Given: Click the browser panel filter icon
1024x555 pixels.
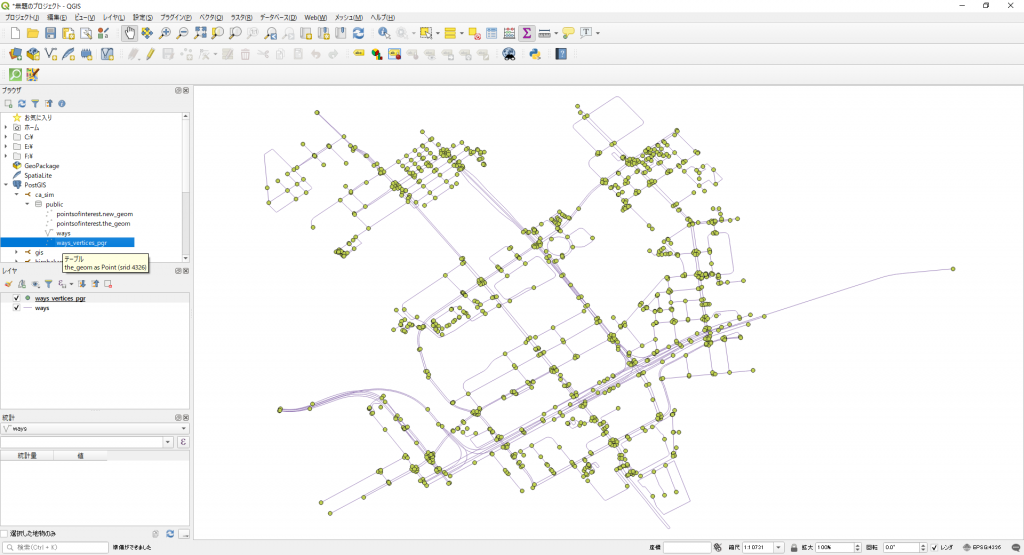Looking at the screenshot, I should point(35,103).
